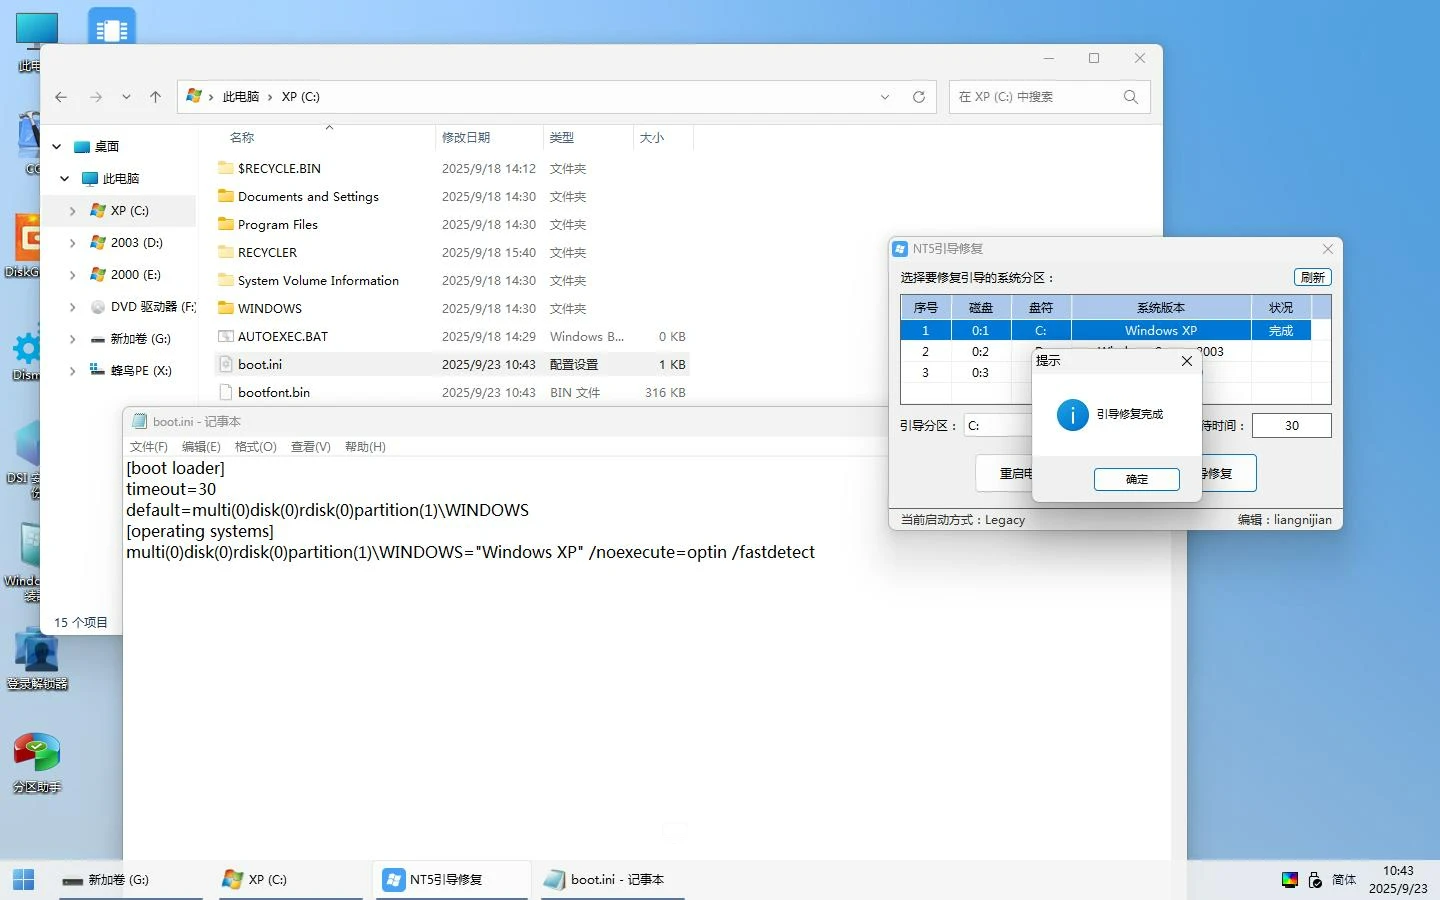
Task: Click the lock tray icon in taskbar
Action: click(x=1316, y=880)
